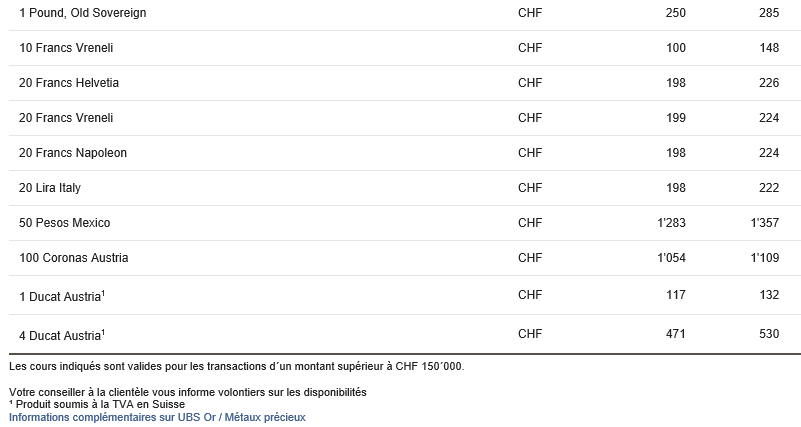
Task: Click the 1'283 price for 50 Pesos Mexico
Action: tap(671, 223)
